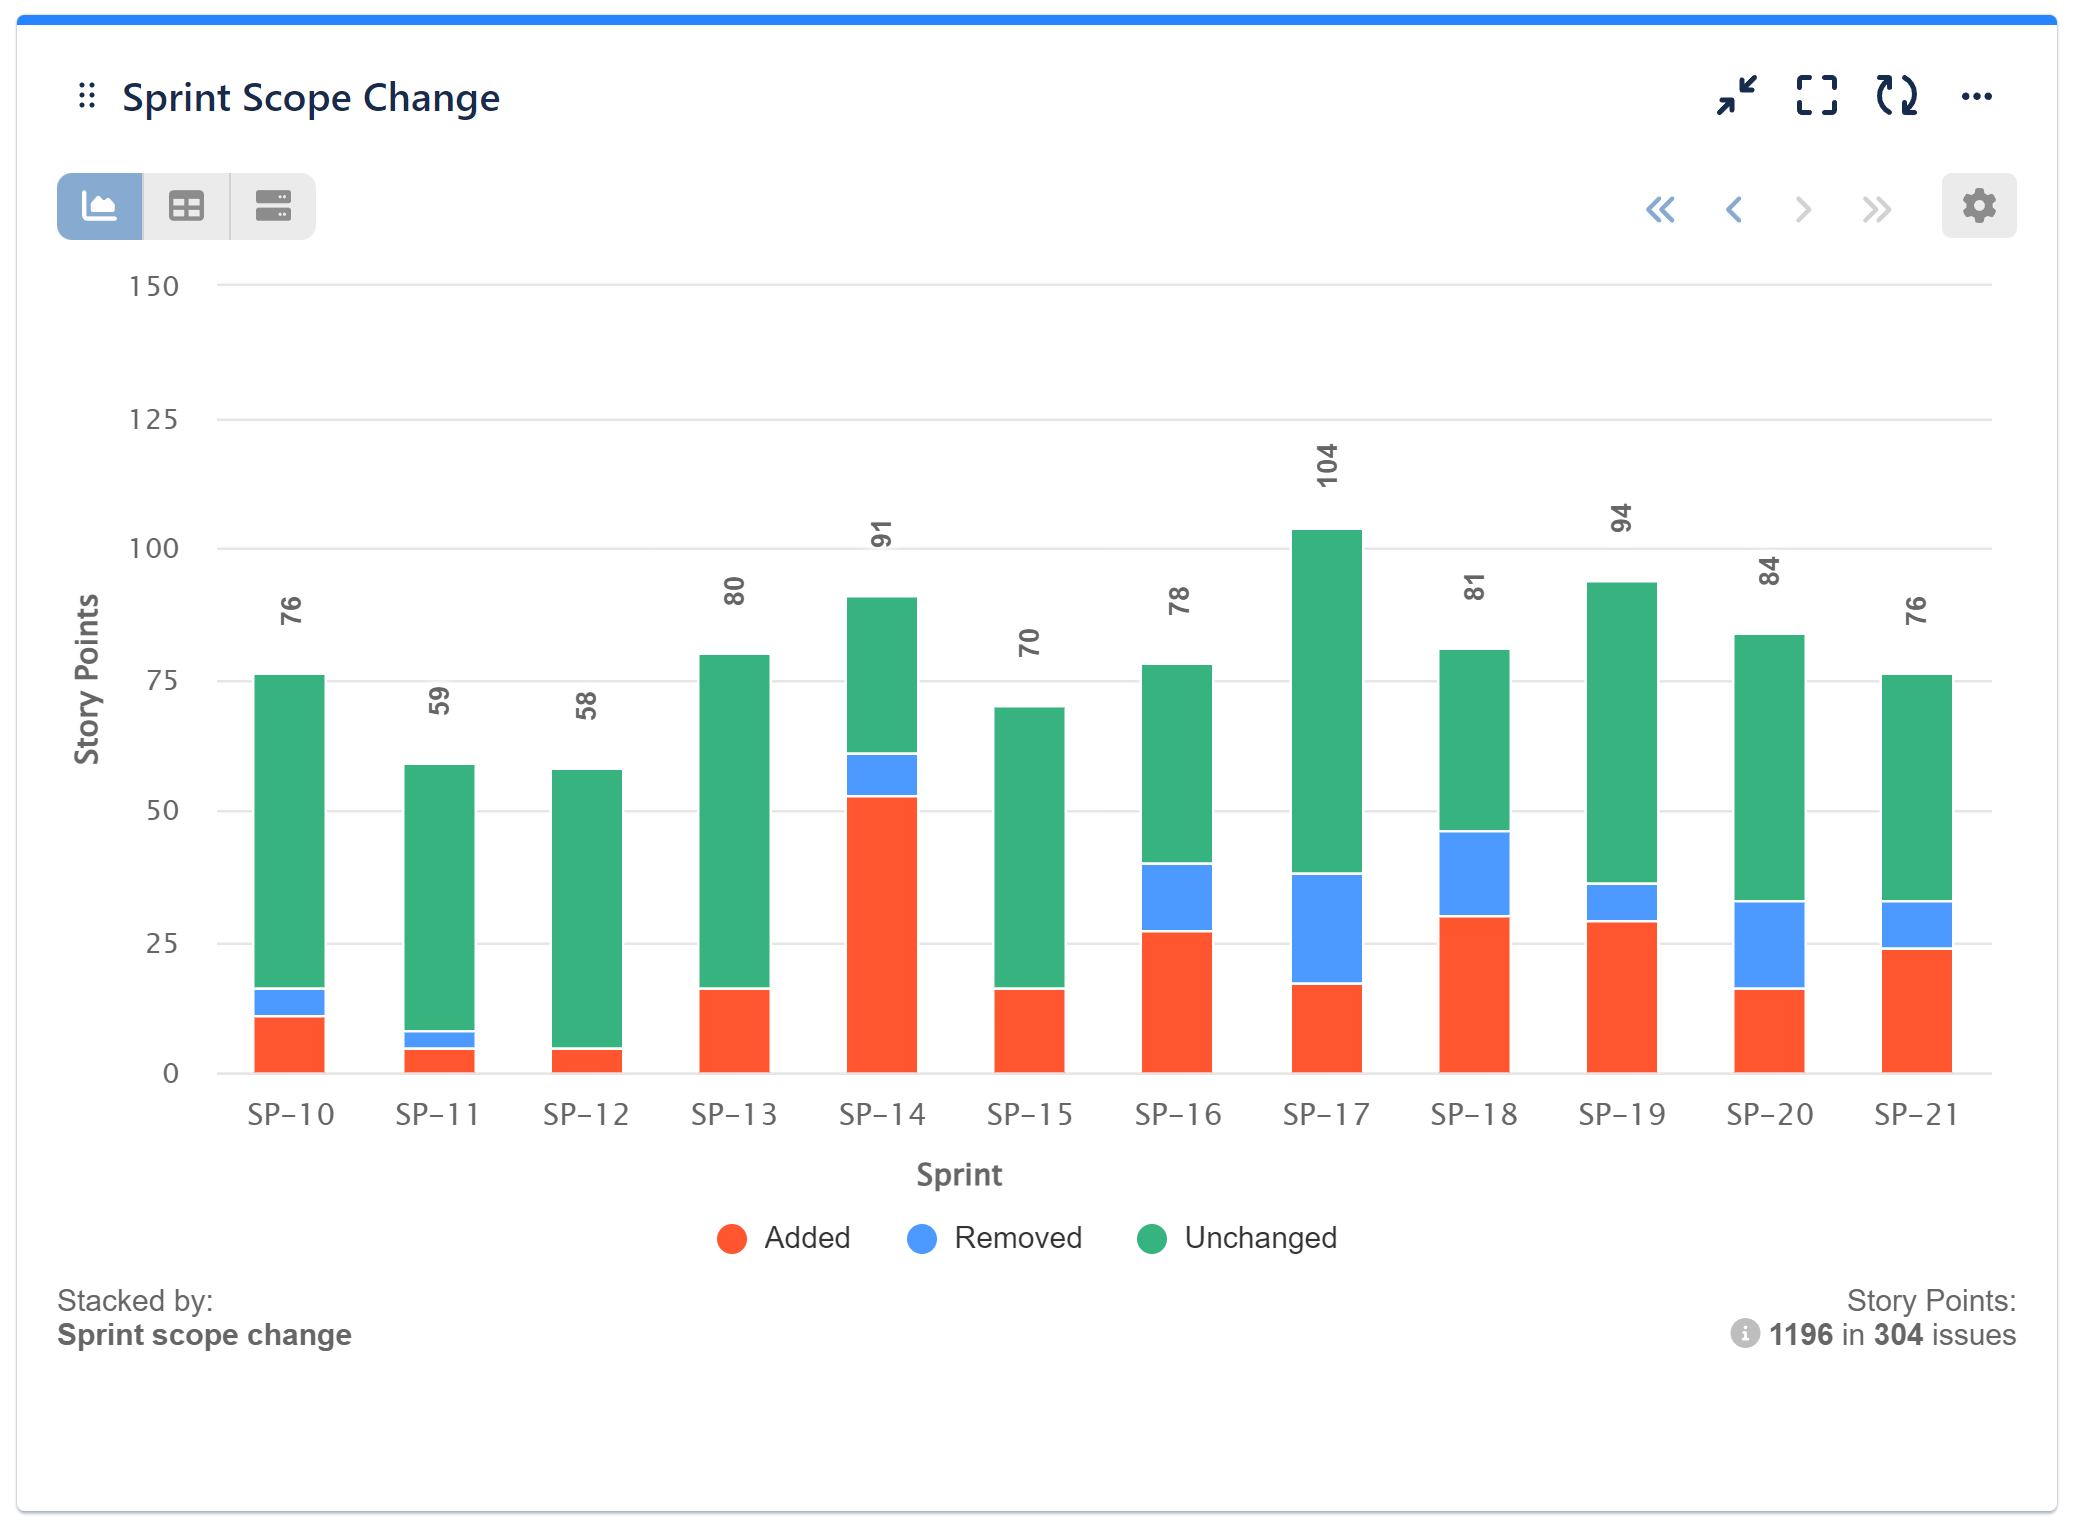Hide the Unchanged series via the legend
The image size is (2073, 1525).
point(1238,1238)
